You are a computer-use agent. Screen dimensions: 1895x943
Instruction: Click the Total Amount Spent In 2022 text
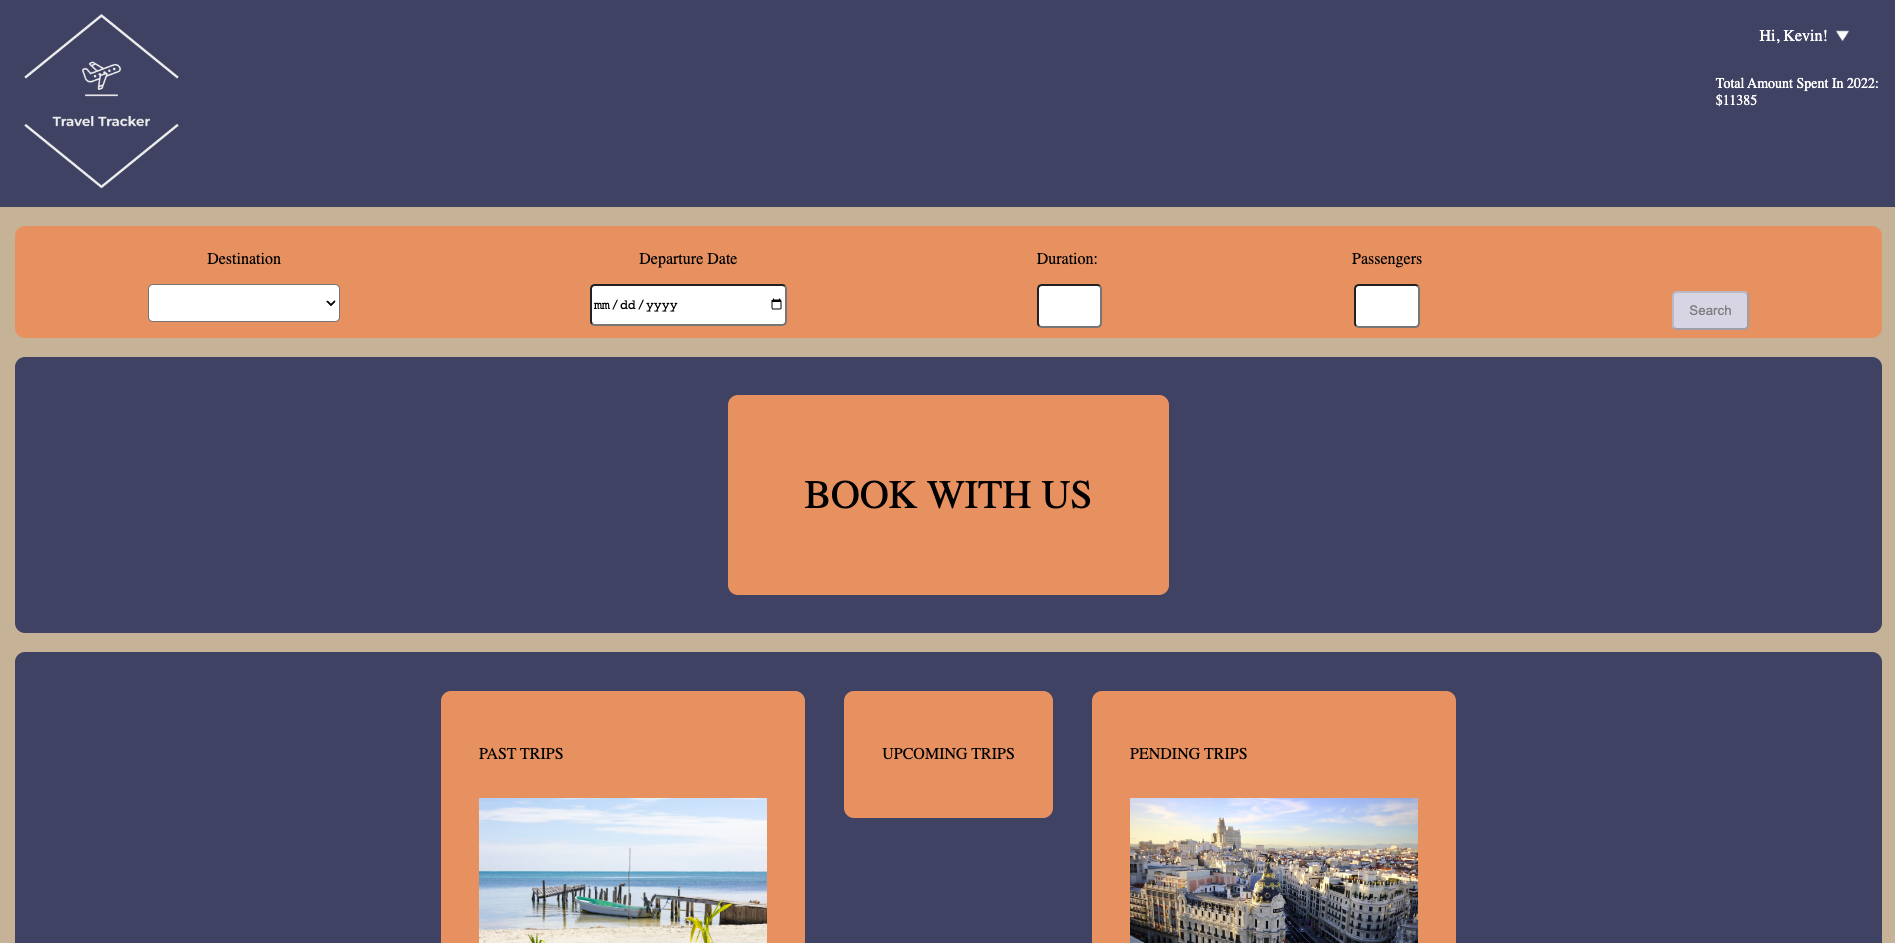click(1796, 91)
